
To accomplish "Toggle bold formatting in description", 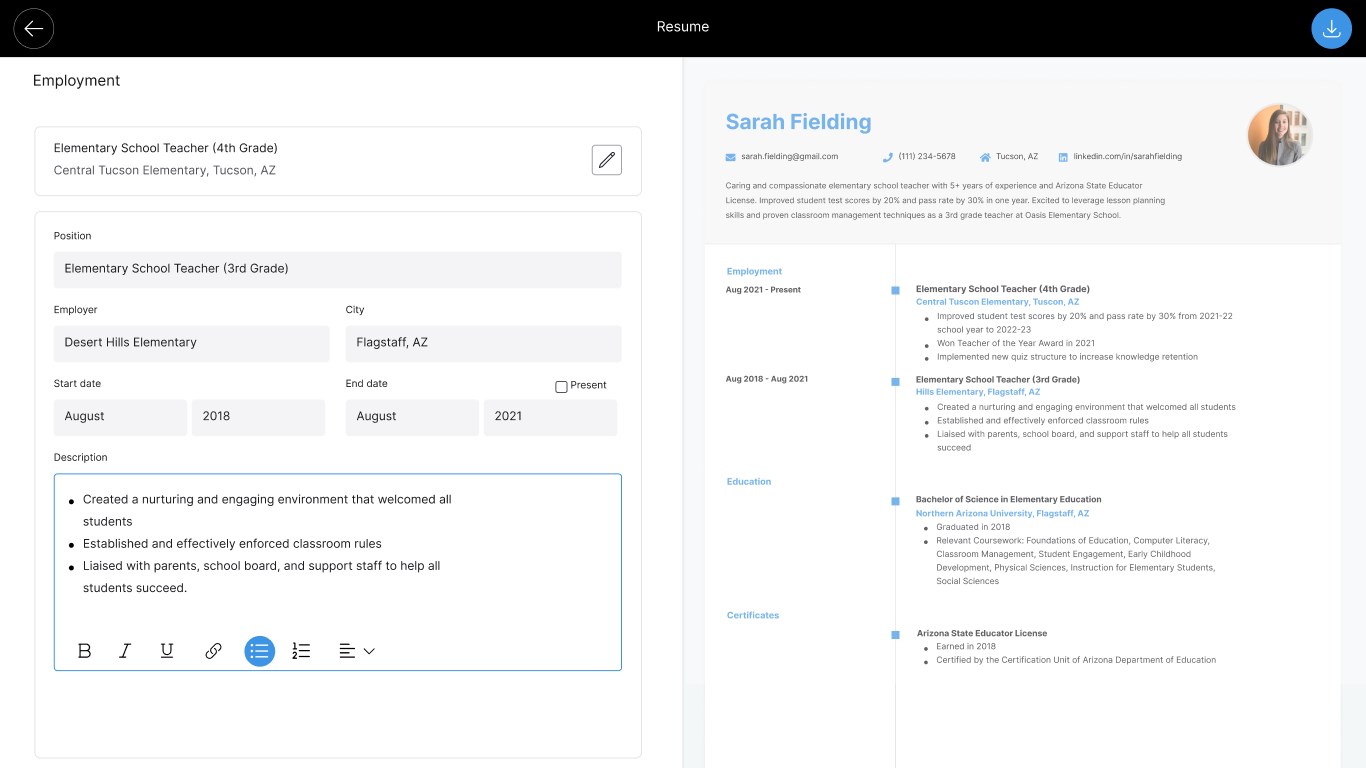I will [84, 651].
